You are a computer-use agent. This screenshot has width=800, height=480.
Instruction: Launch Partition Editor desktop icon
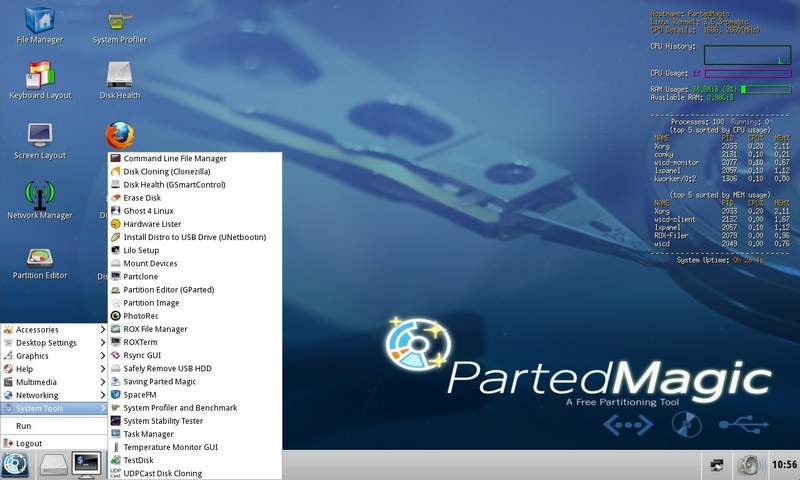pos(40,263)
